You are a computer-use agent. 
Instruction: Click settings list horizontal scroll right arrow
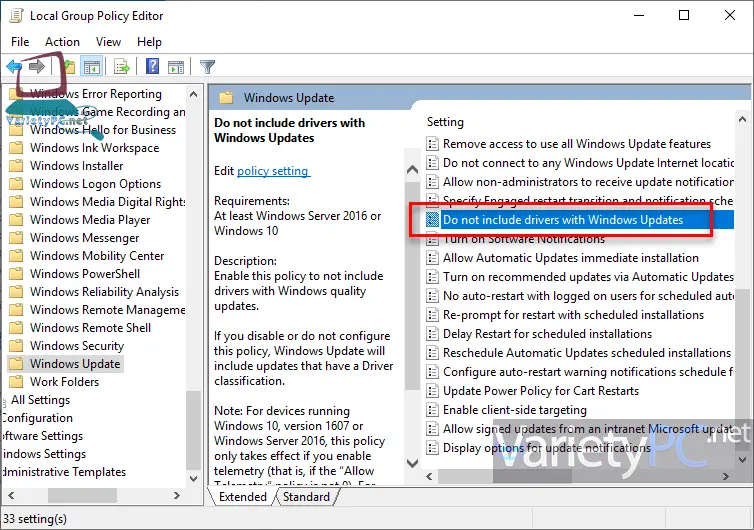[x=726, y=477]
